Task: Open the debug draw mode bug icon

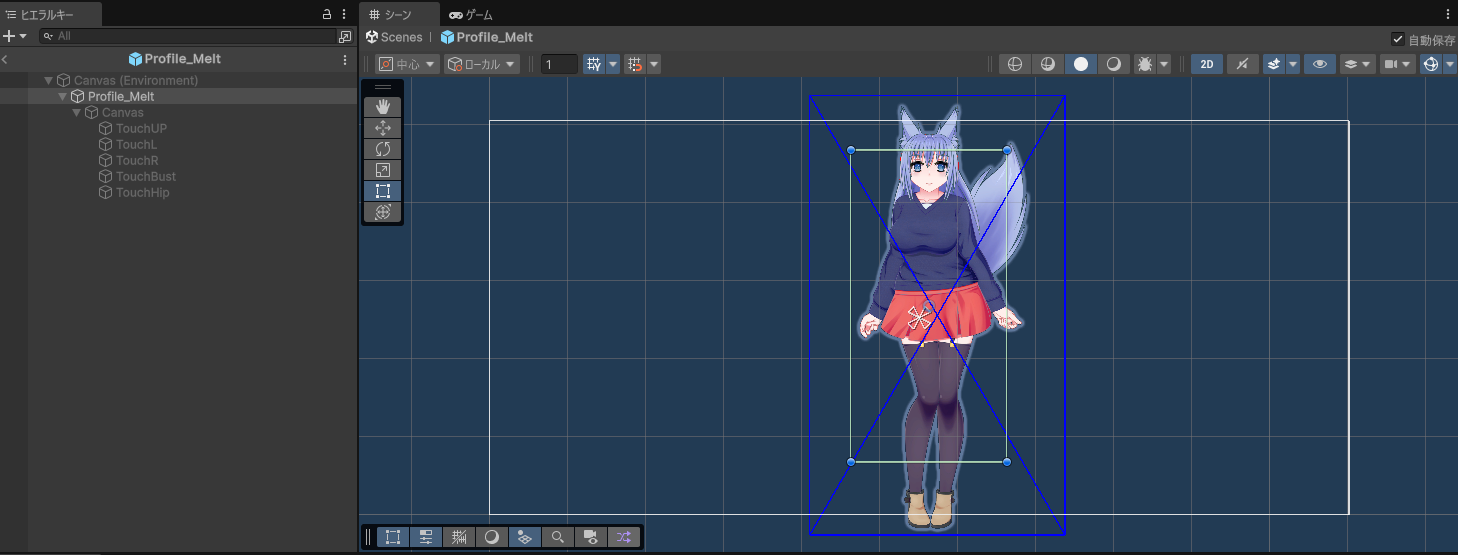Action: (x=1145, y=64)
